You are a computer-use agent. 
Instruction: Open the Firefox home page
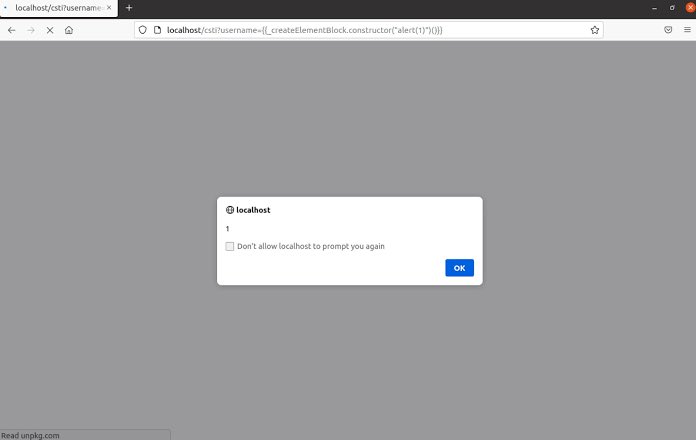(x=69, y=30)
